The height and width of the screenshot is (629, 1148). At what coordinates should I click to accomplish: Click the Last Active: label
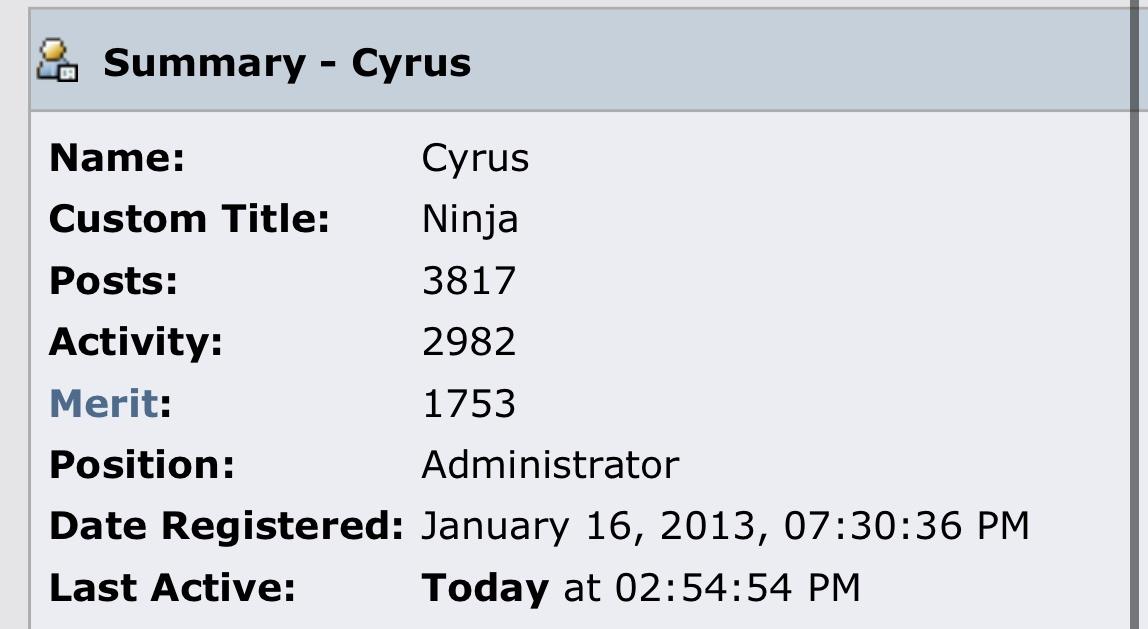(x=172, y=588)
